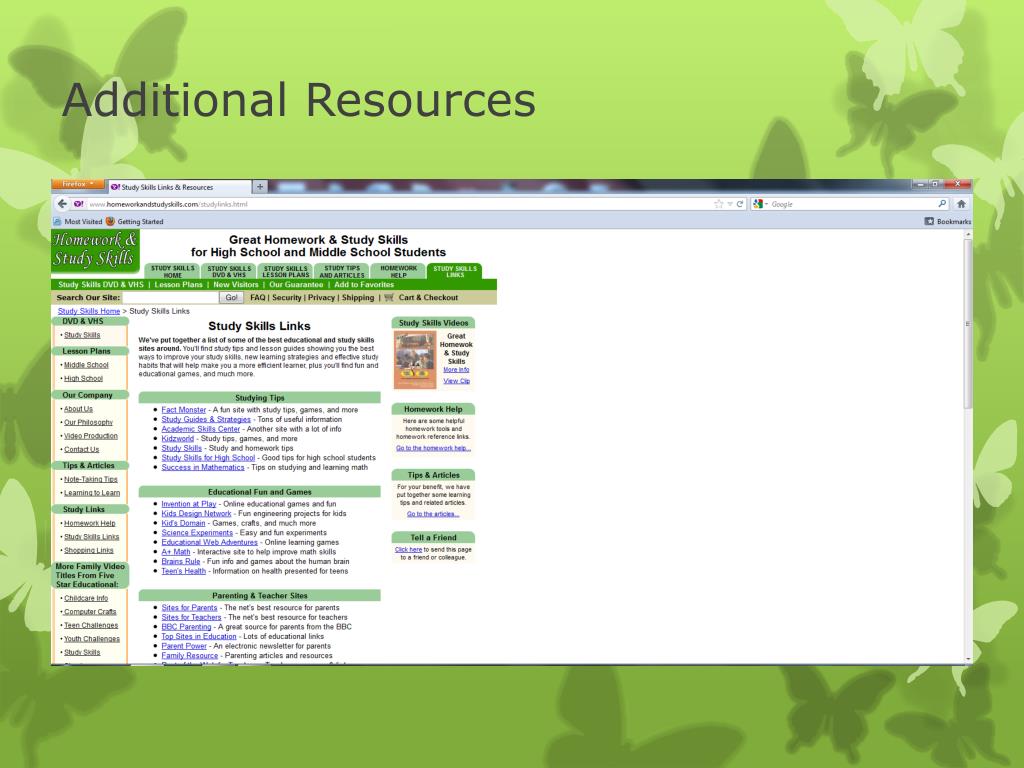The image size is (1024, 768).
Task: Select the Study Skills Home tab
Action: pyautogui.click(x=172, y=272)
